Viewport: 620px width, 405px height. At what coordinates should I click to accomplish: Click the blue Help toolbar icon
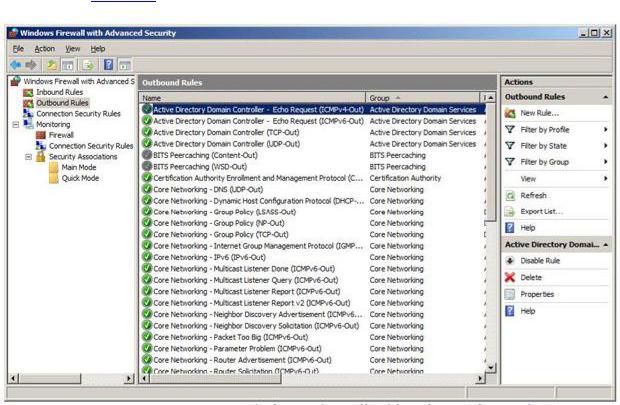pyautogui.click(x=108, y=65)
